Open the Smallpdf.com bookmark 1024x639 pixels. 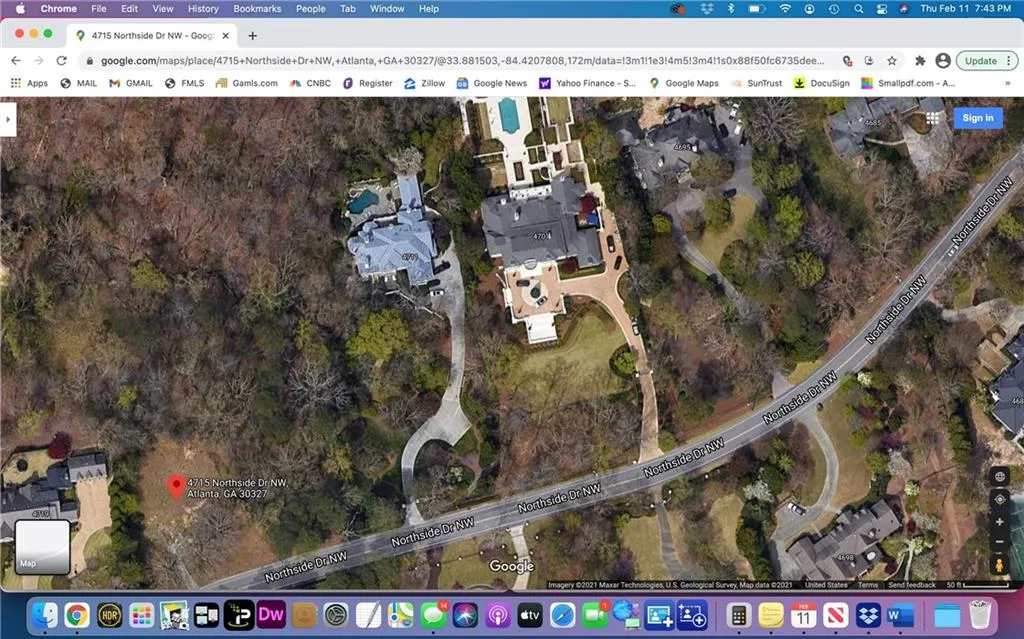pyautogui.click(x=908, y=83)
